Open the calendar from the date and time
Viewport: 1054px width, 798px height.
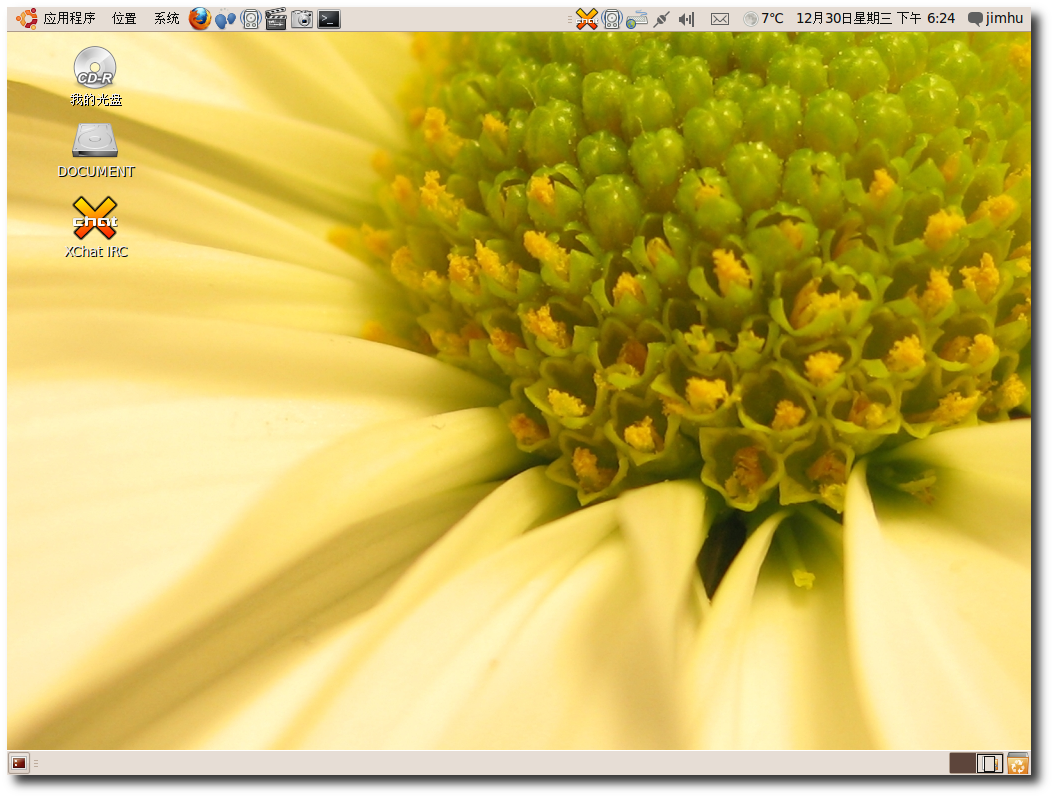[x=875, y=18]
